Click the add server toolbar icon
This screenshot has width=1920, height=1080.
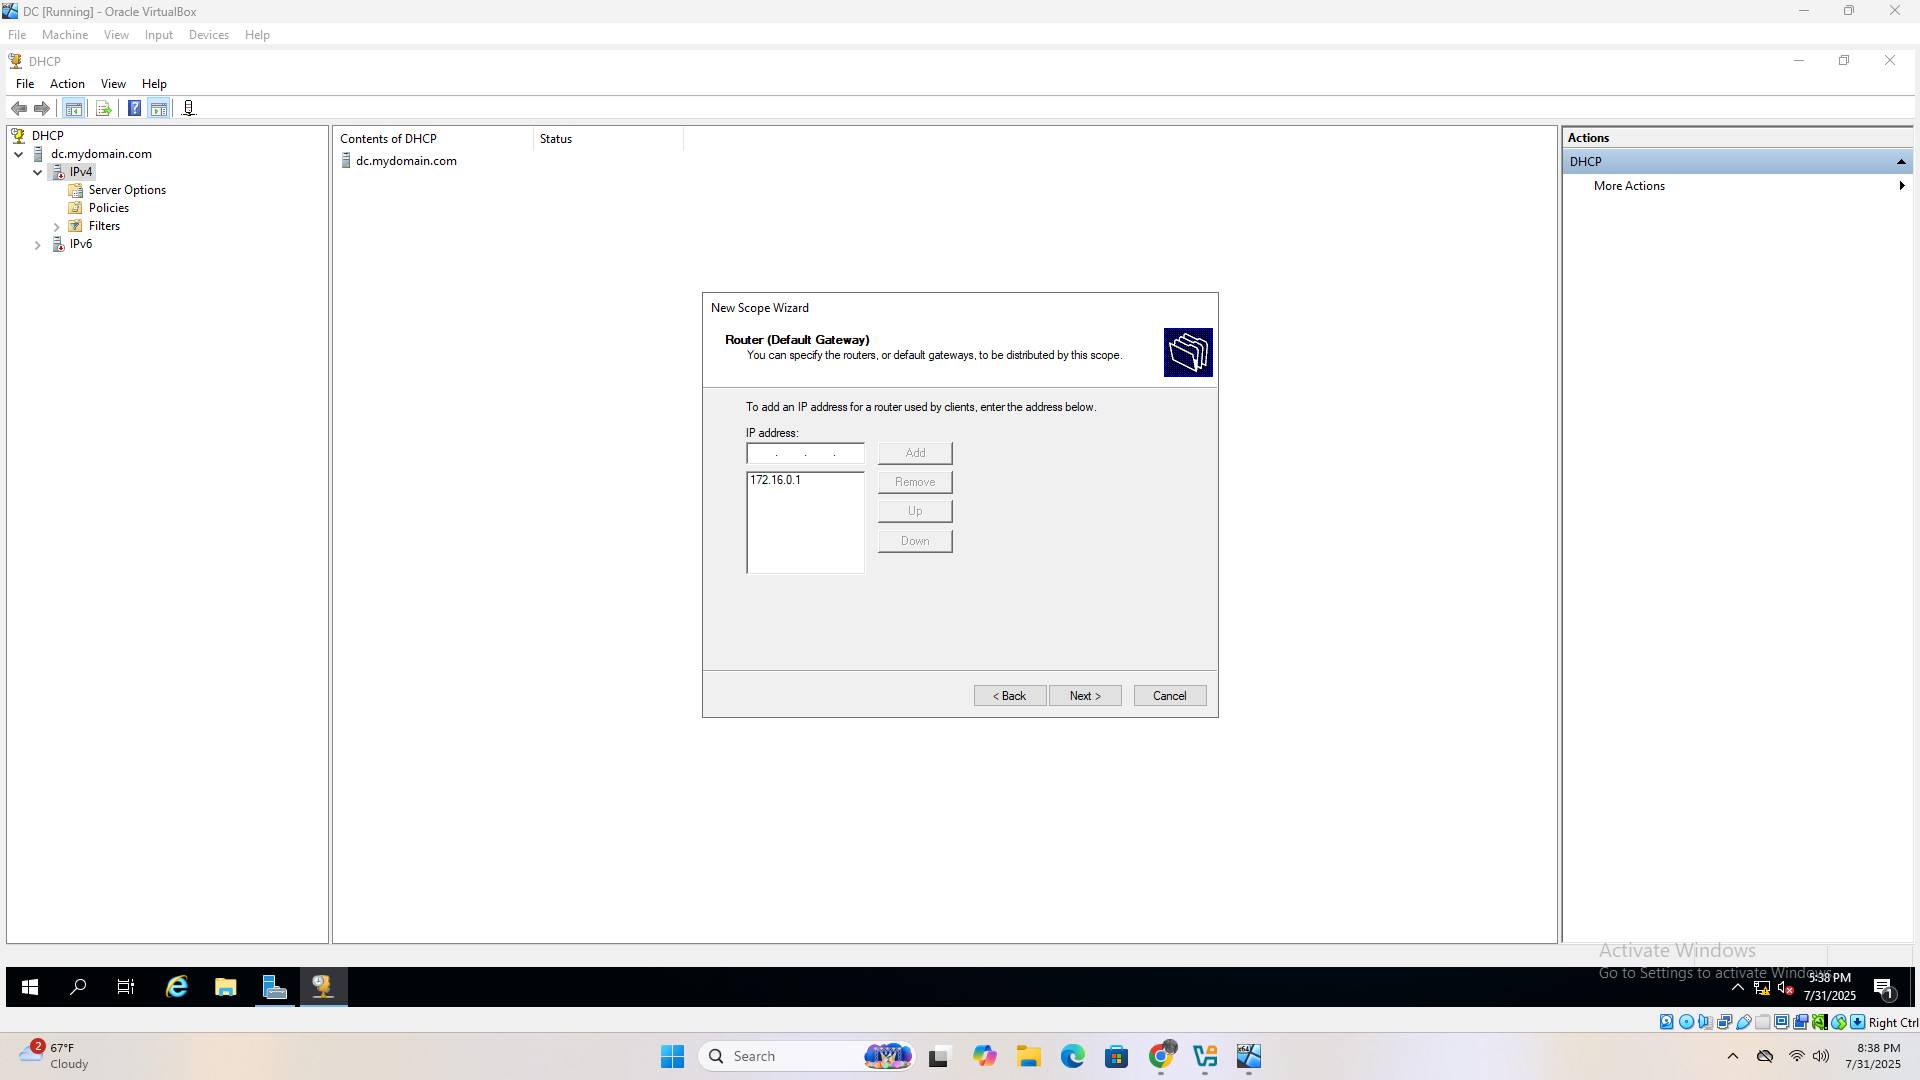click(x=189, y=108)
